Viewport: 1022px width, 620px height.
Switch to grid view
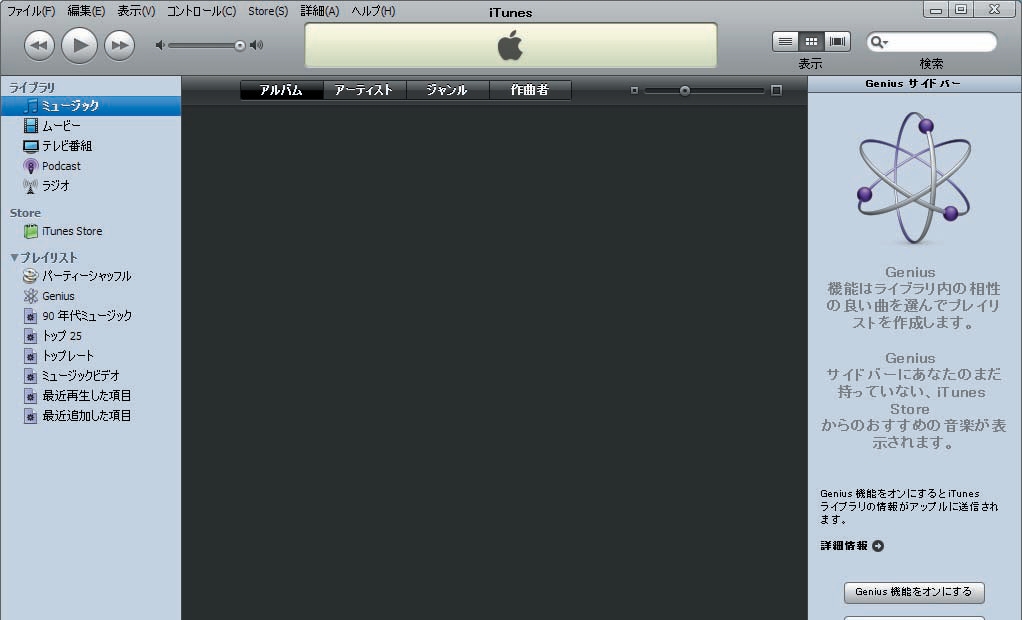coord(811,42)
